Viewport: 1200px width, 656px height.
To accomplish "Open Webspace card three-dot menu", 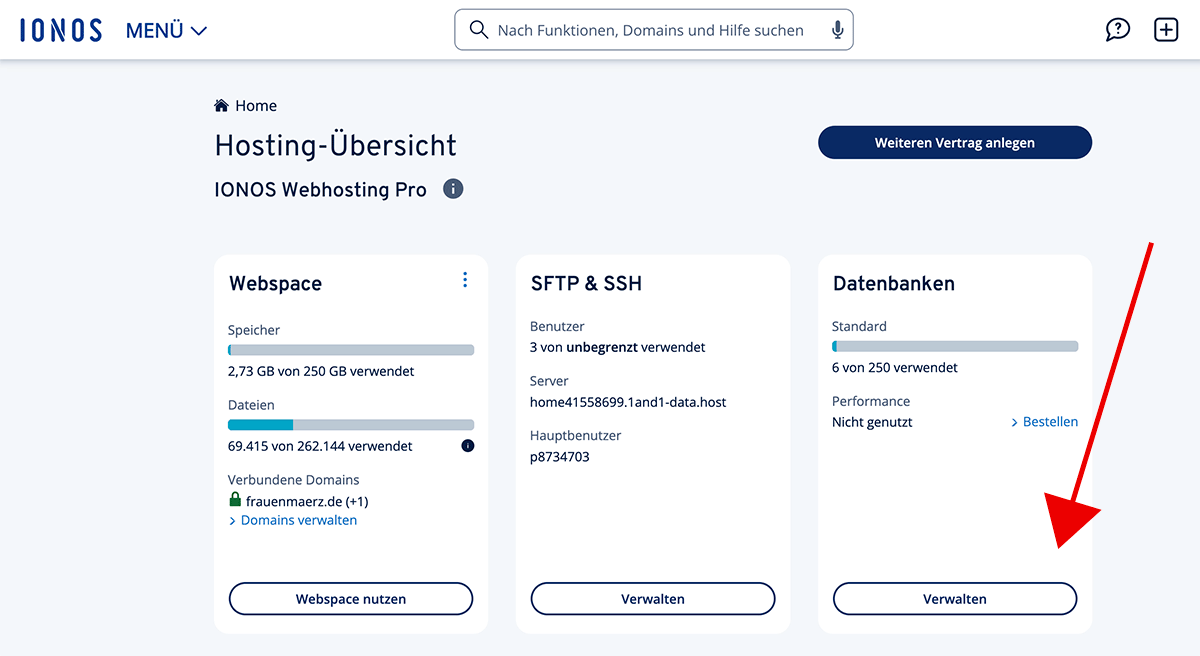I will pos(465,280).
